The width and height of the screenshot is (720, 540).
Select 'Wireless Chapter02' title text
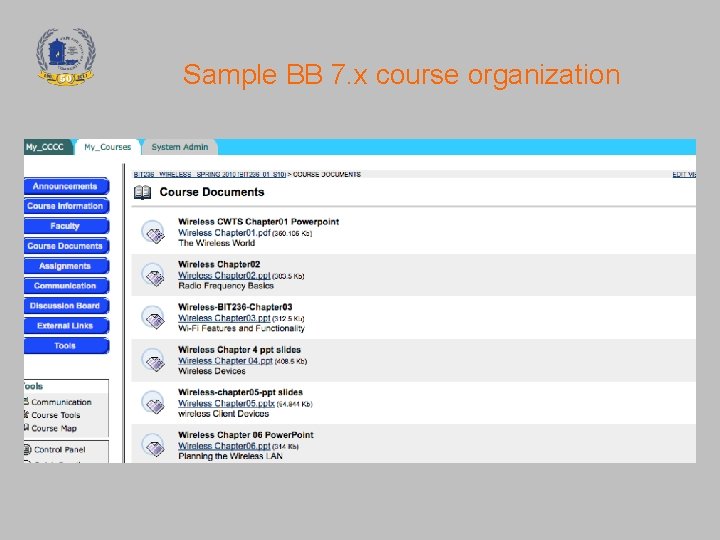pyautogui.click(x=219, y=264)
